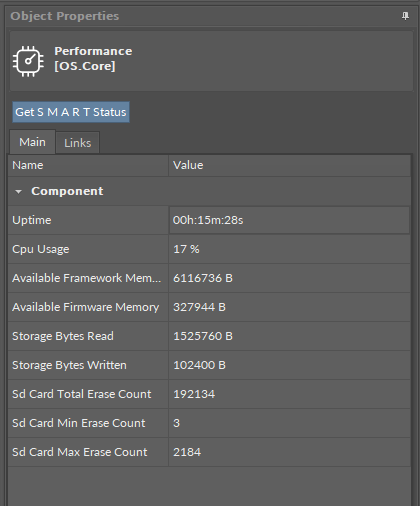Click the Performance component chip icon
The width and height of the screenshot is (420, 506).
point(28,61)
